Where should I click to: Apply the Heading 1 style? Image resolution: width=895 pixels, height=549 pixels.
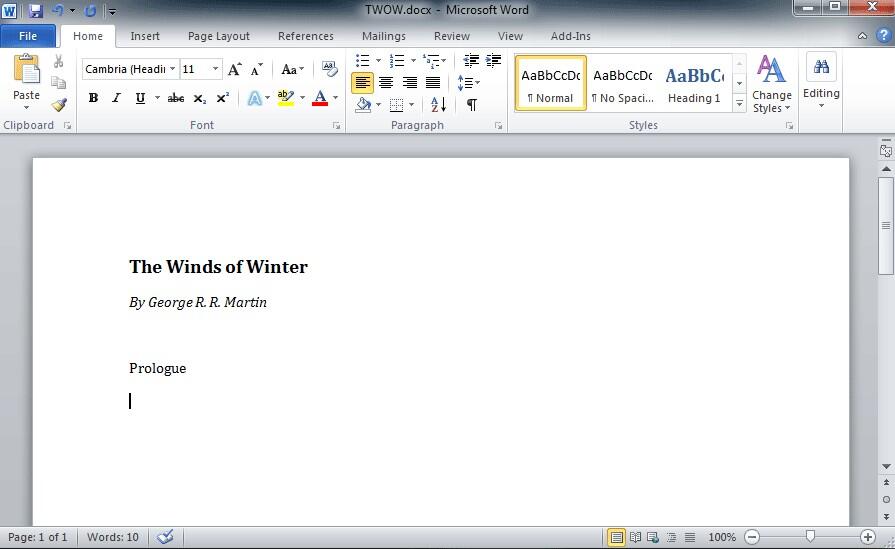click(x=694, y=83)
